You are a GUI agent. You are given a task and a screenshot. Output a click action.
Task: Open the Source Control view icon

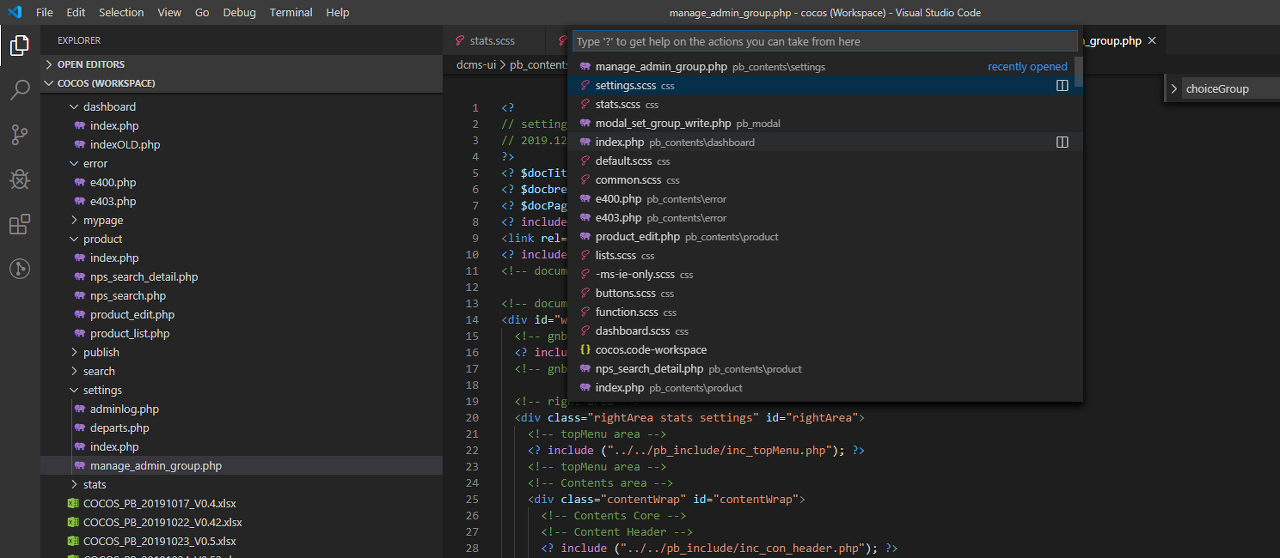pos(19,134)
